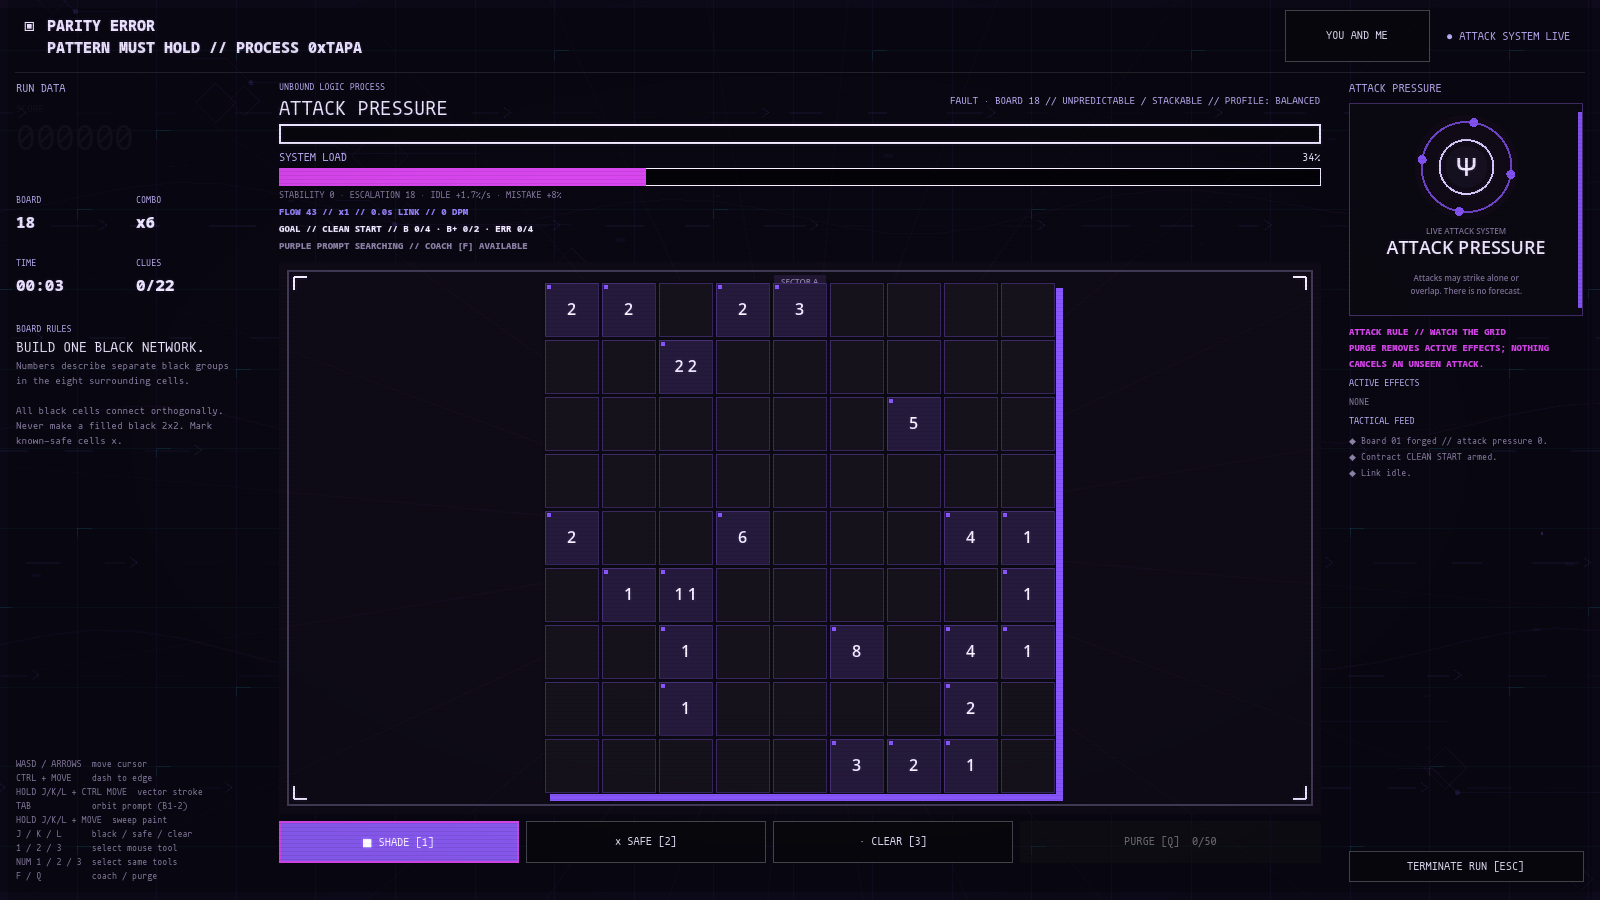The height and width of the screenshot is (900, 1600).
Task: Click the BOARD 18 value in Run Data
Action: [x=25, y=223]
